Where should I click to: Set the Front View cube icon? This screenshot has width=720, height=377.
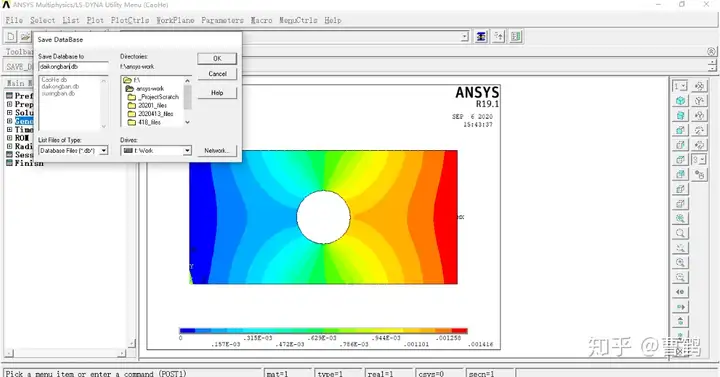click(x=681, y=130)
